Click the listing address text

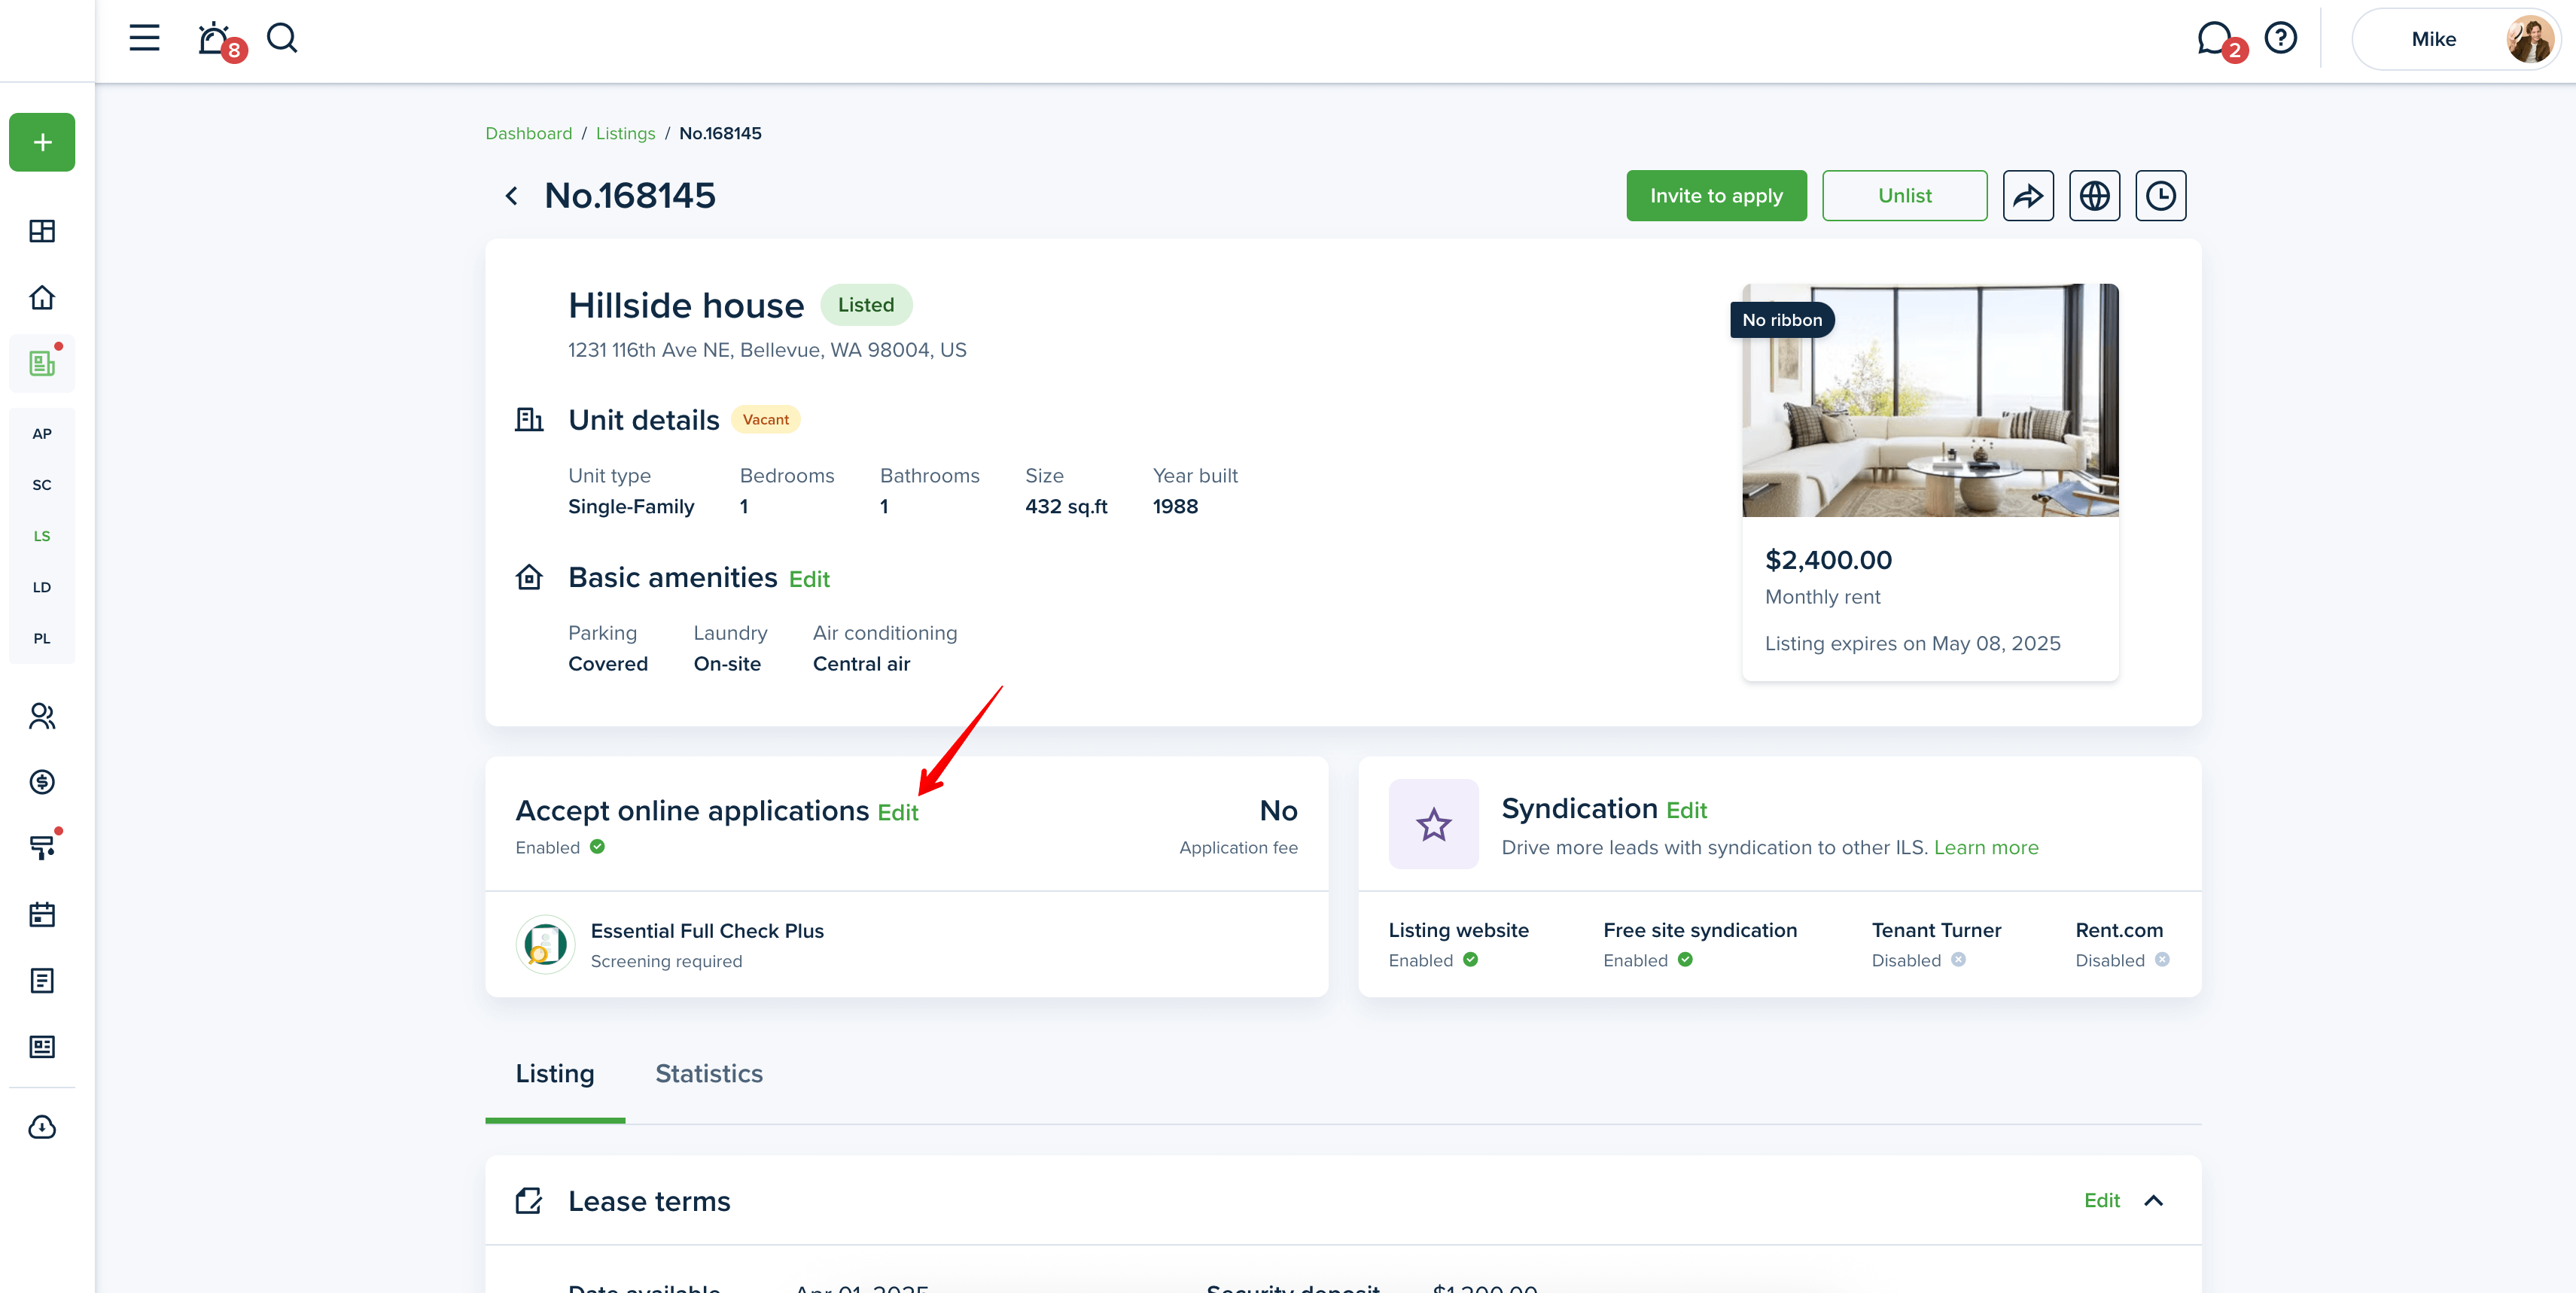pos(767,350)
